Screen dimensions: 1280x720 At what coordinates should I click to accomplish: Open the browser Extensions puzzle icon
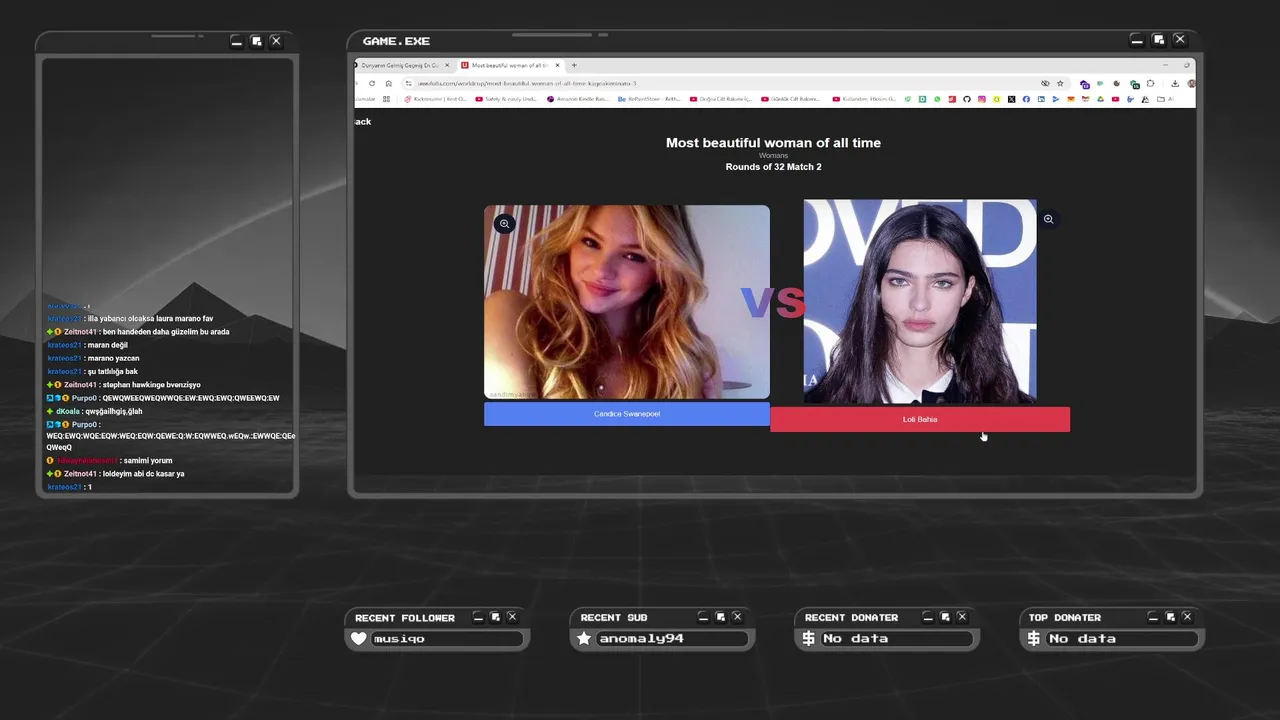tap(1151, 83)
